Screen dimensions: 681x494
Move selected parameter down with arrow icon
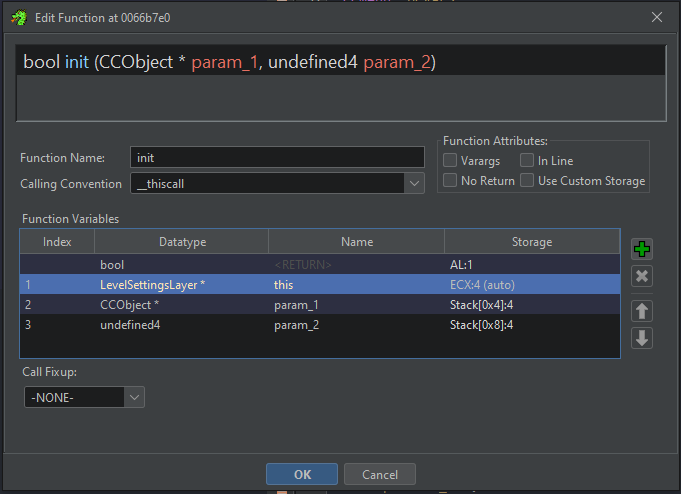coord(643,338)
